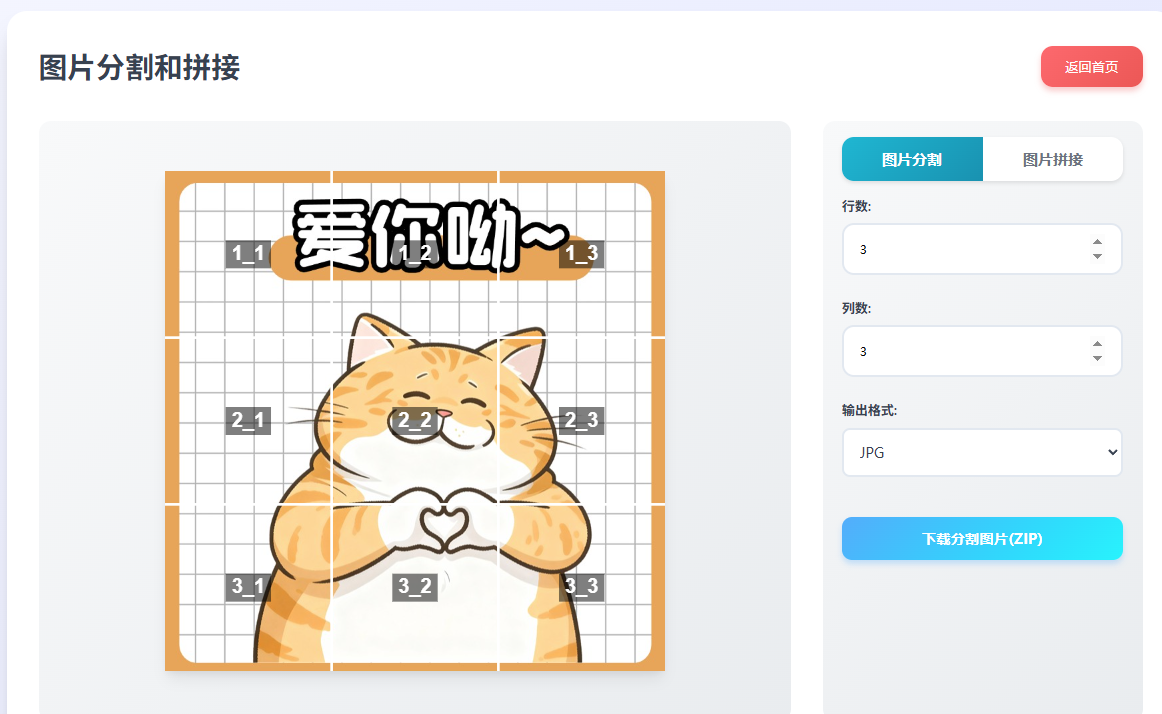Increase the 行数 row count stepper

[x=1097, y=242]
